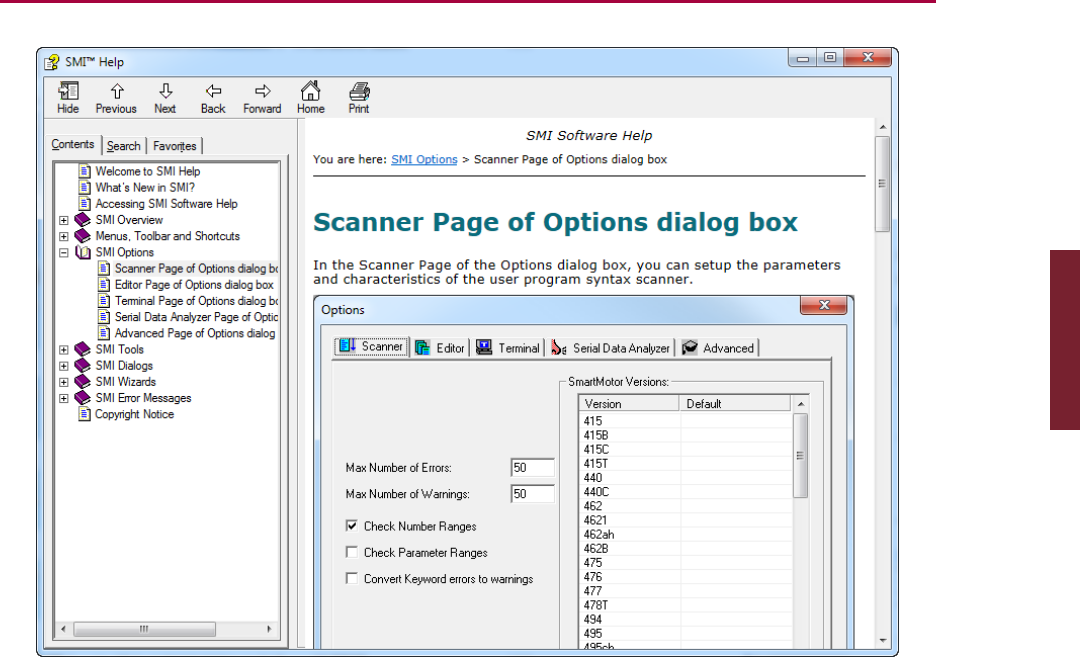1080x657 pixels.
Task: Uncheck the Check Number Ranges checkbox
Action: [x=352, y=525]
